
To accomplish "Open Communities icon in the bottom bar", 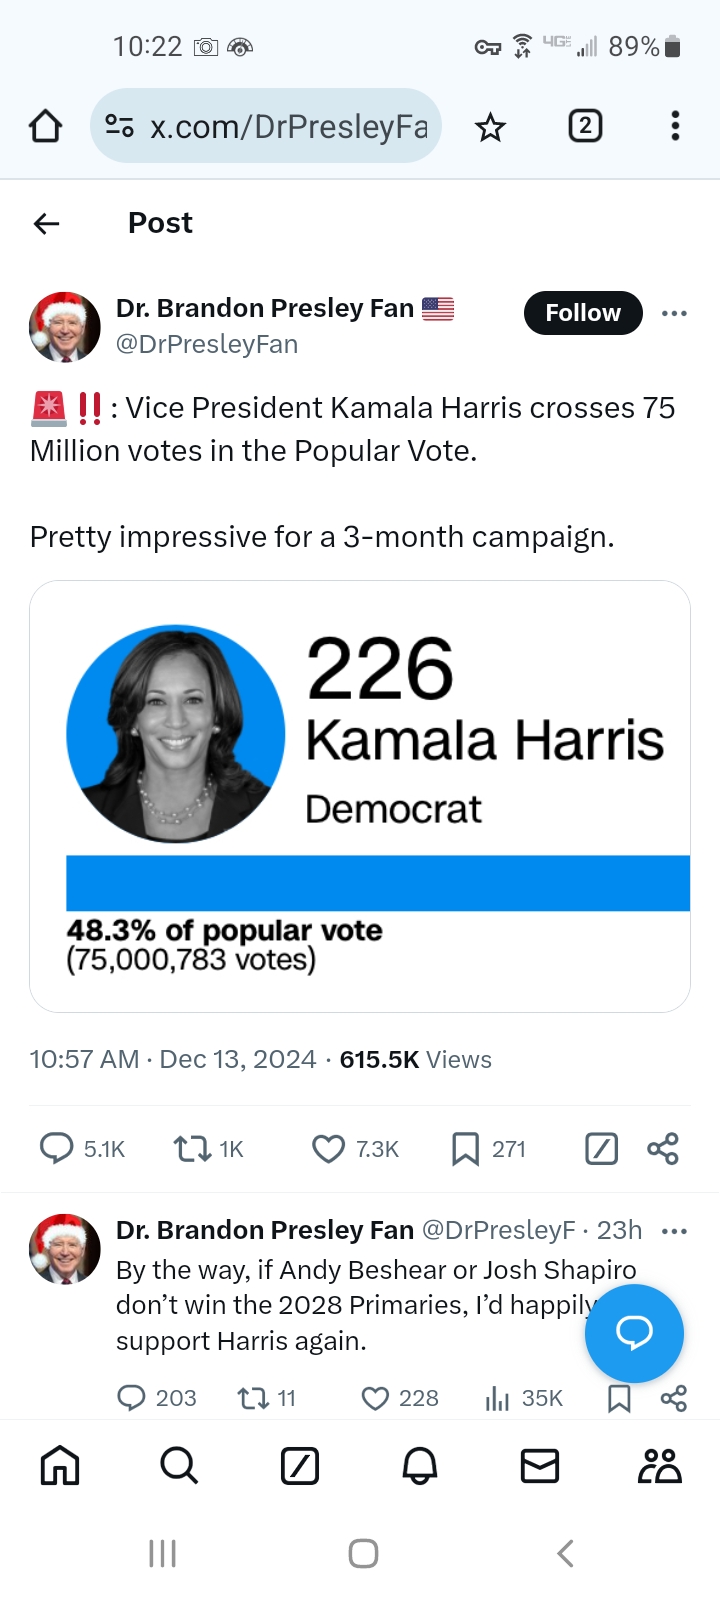I will tap(659, 1466).
